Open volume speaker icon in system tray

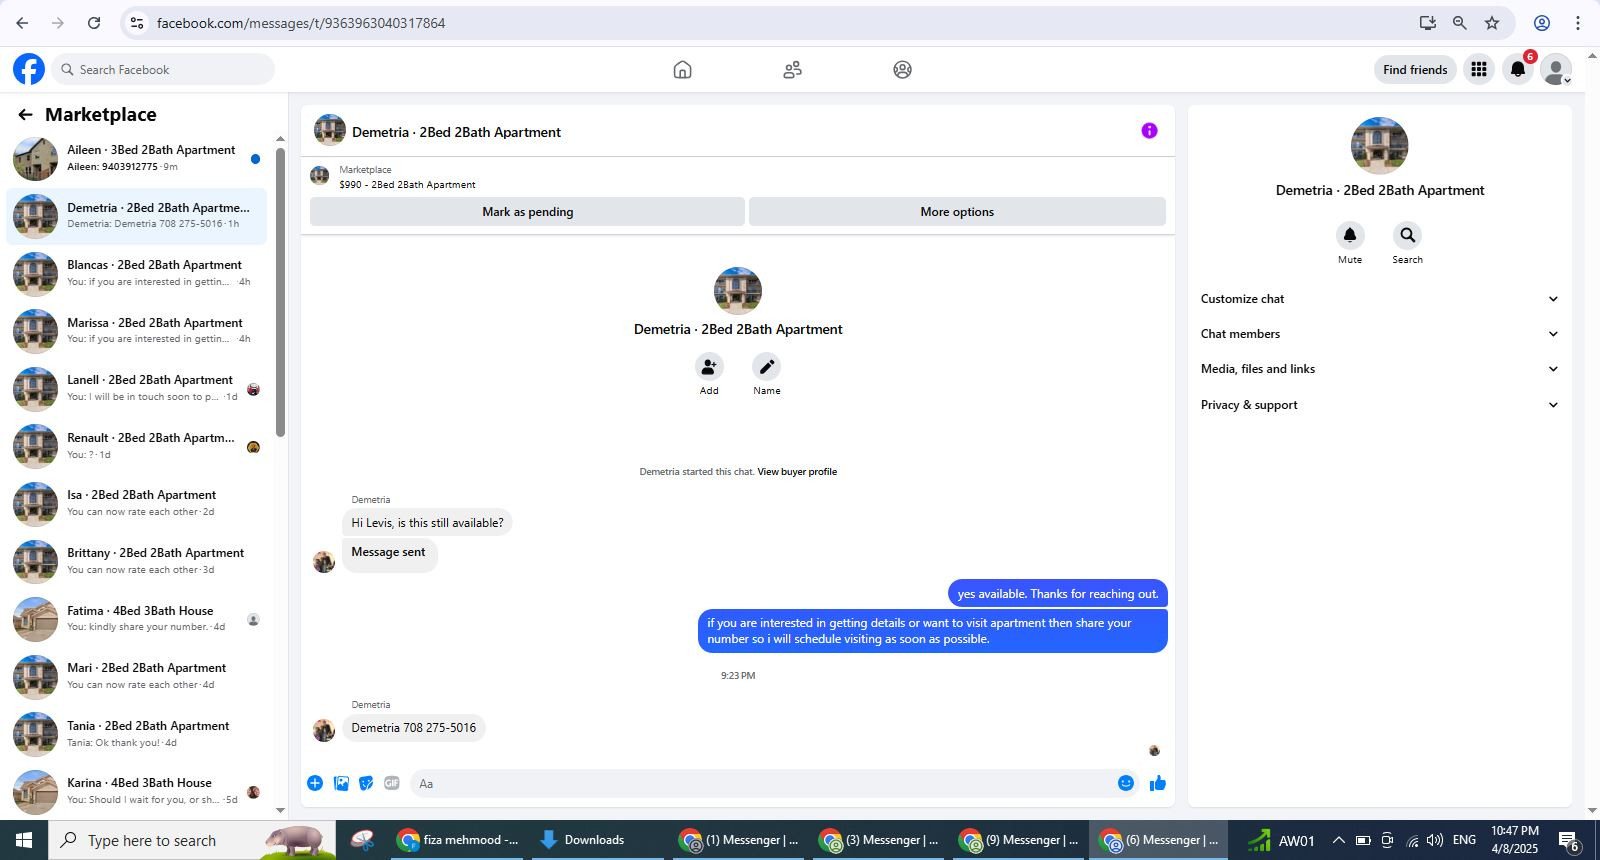tap(1435, 840)
